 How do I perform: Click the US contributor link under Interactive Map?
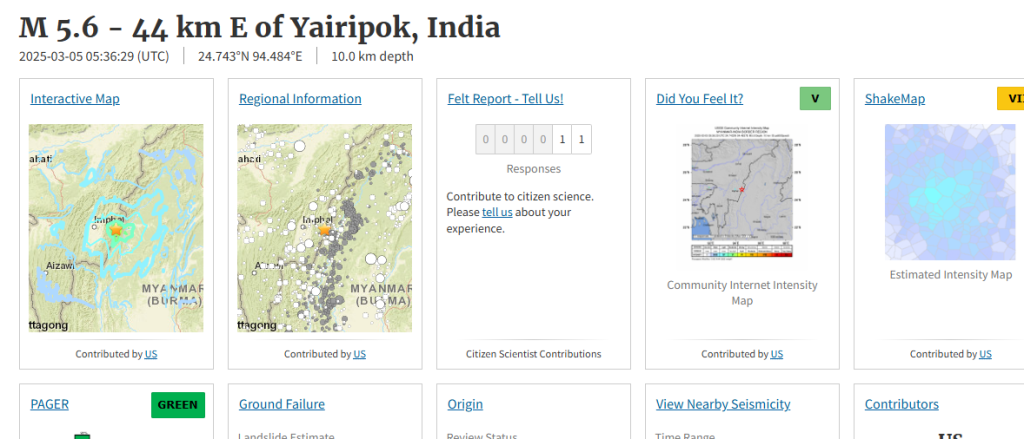pos(151,354)
